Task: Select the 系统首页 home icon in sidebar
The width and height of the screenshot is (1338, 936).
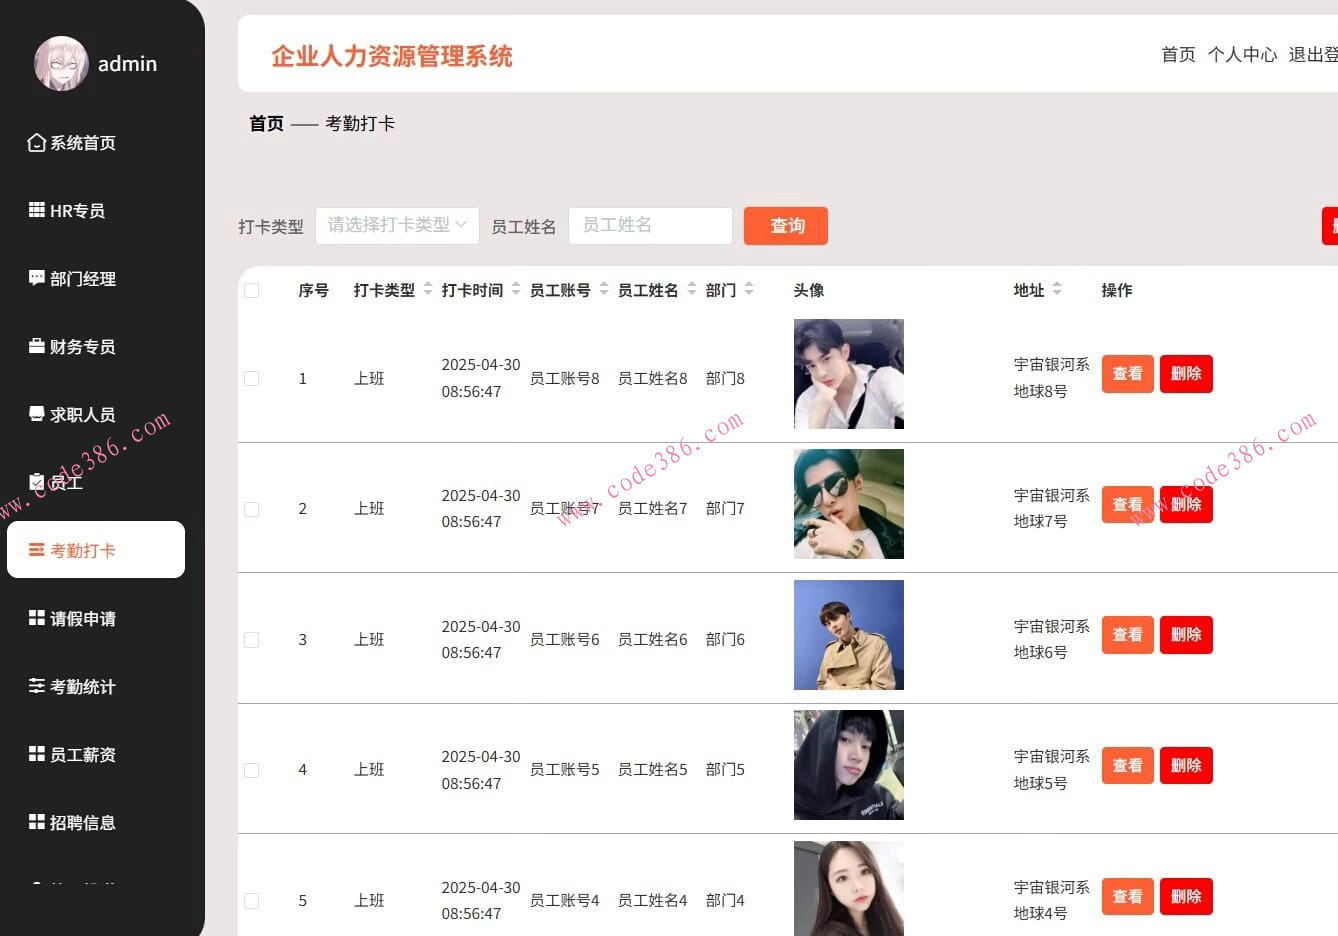Action: pyautogui.click(x=35, y=142)
